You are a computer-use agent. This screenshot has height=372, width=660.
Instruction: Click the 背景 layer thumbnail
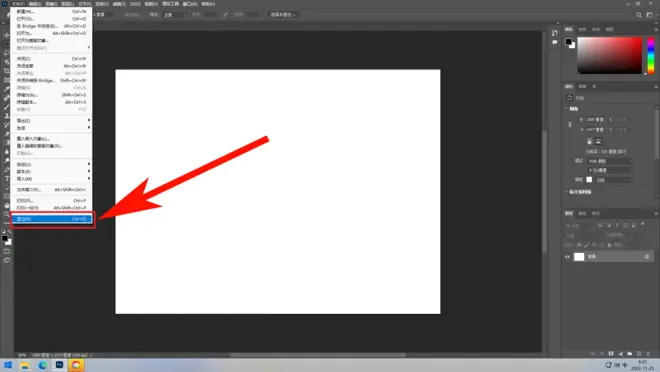[x=579, y=257]
